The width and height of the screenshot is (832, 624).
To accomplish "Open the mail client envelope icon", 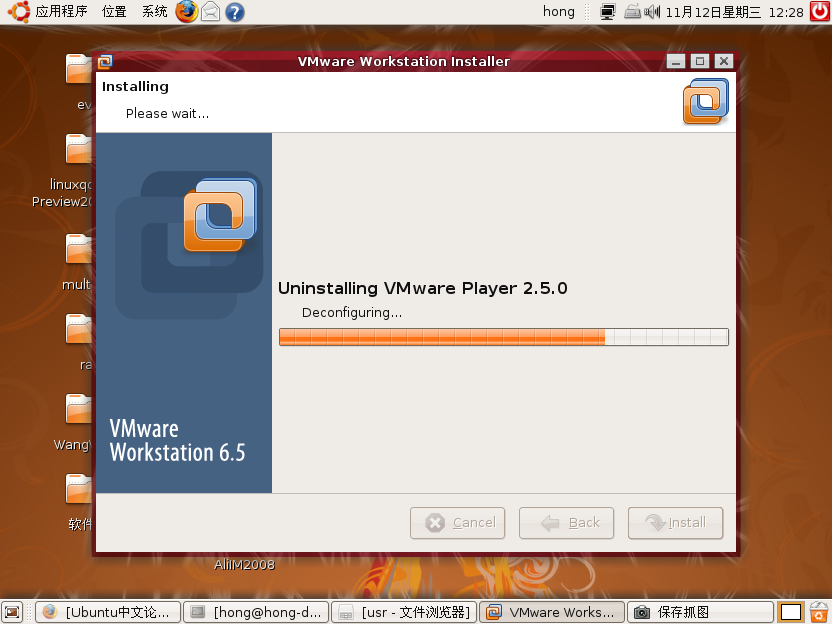I will tap(211, 12).
